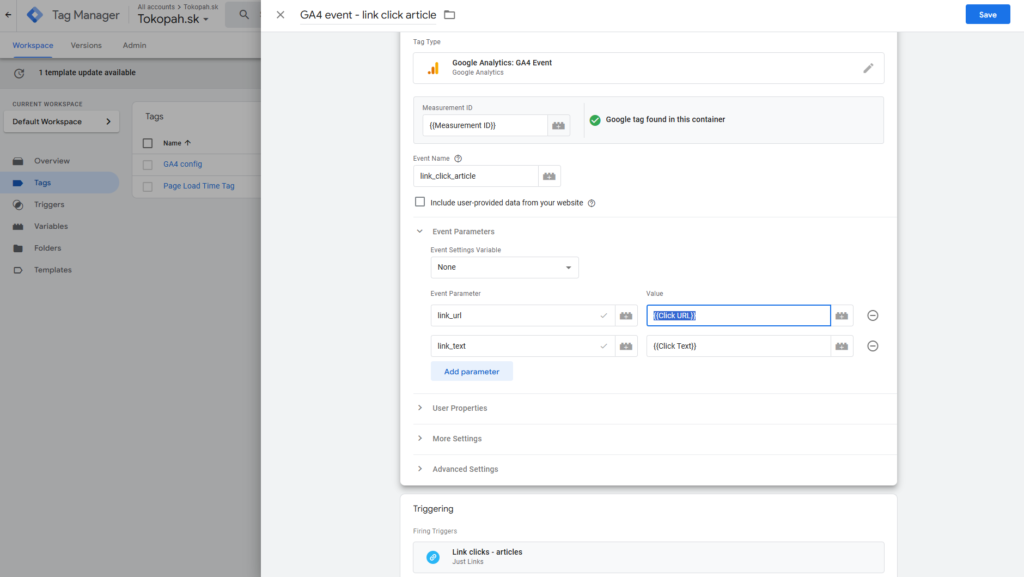1024x577 pixels.
Task: Switch to Versions tab
Action: [86, 45]
